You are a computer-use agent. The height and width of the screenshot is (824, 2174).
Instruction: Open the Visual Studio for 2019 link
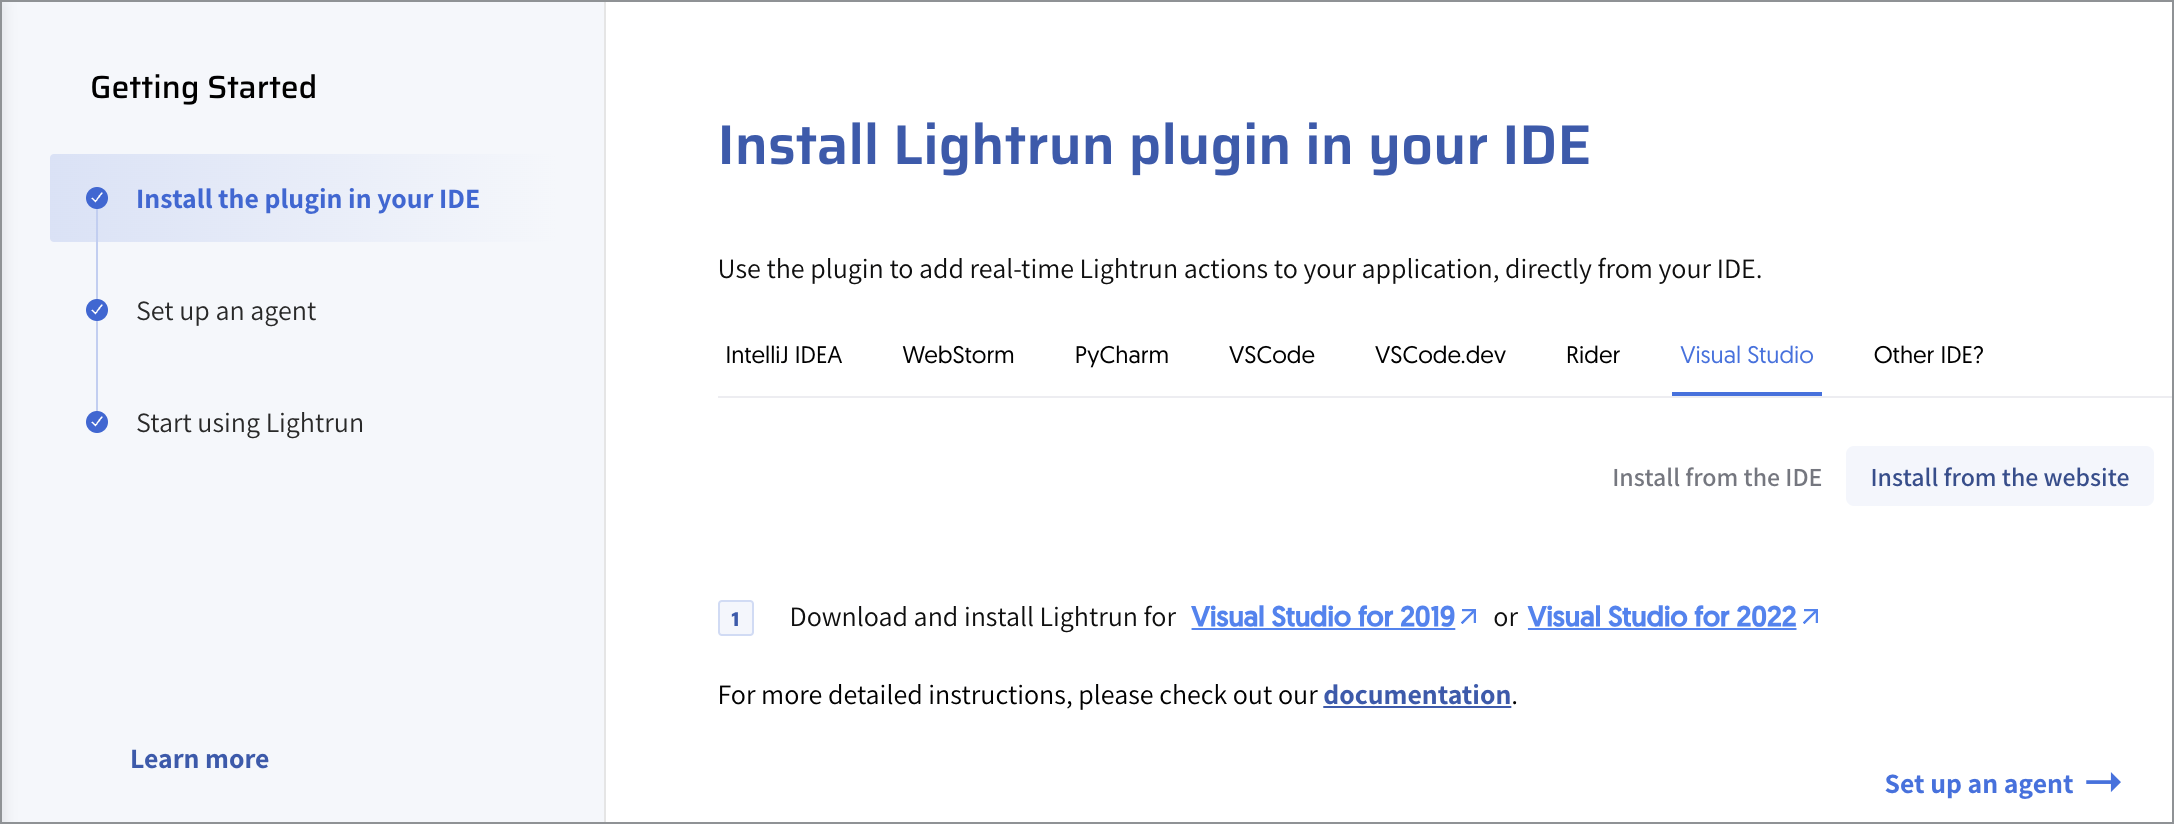point(1322,617)
